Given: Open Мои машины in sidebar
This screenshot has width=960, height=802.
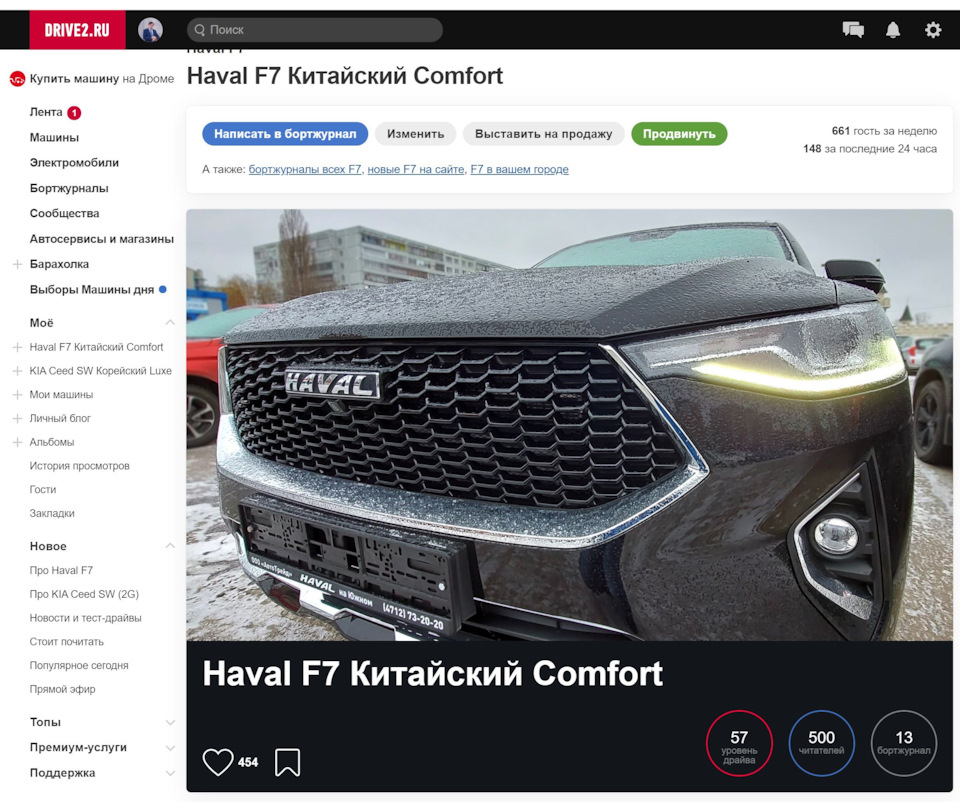Looking at the screenshot, I should [61, 395].
